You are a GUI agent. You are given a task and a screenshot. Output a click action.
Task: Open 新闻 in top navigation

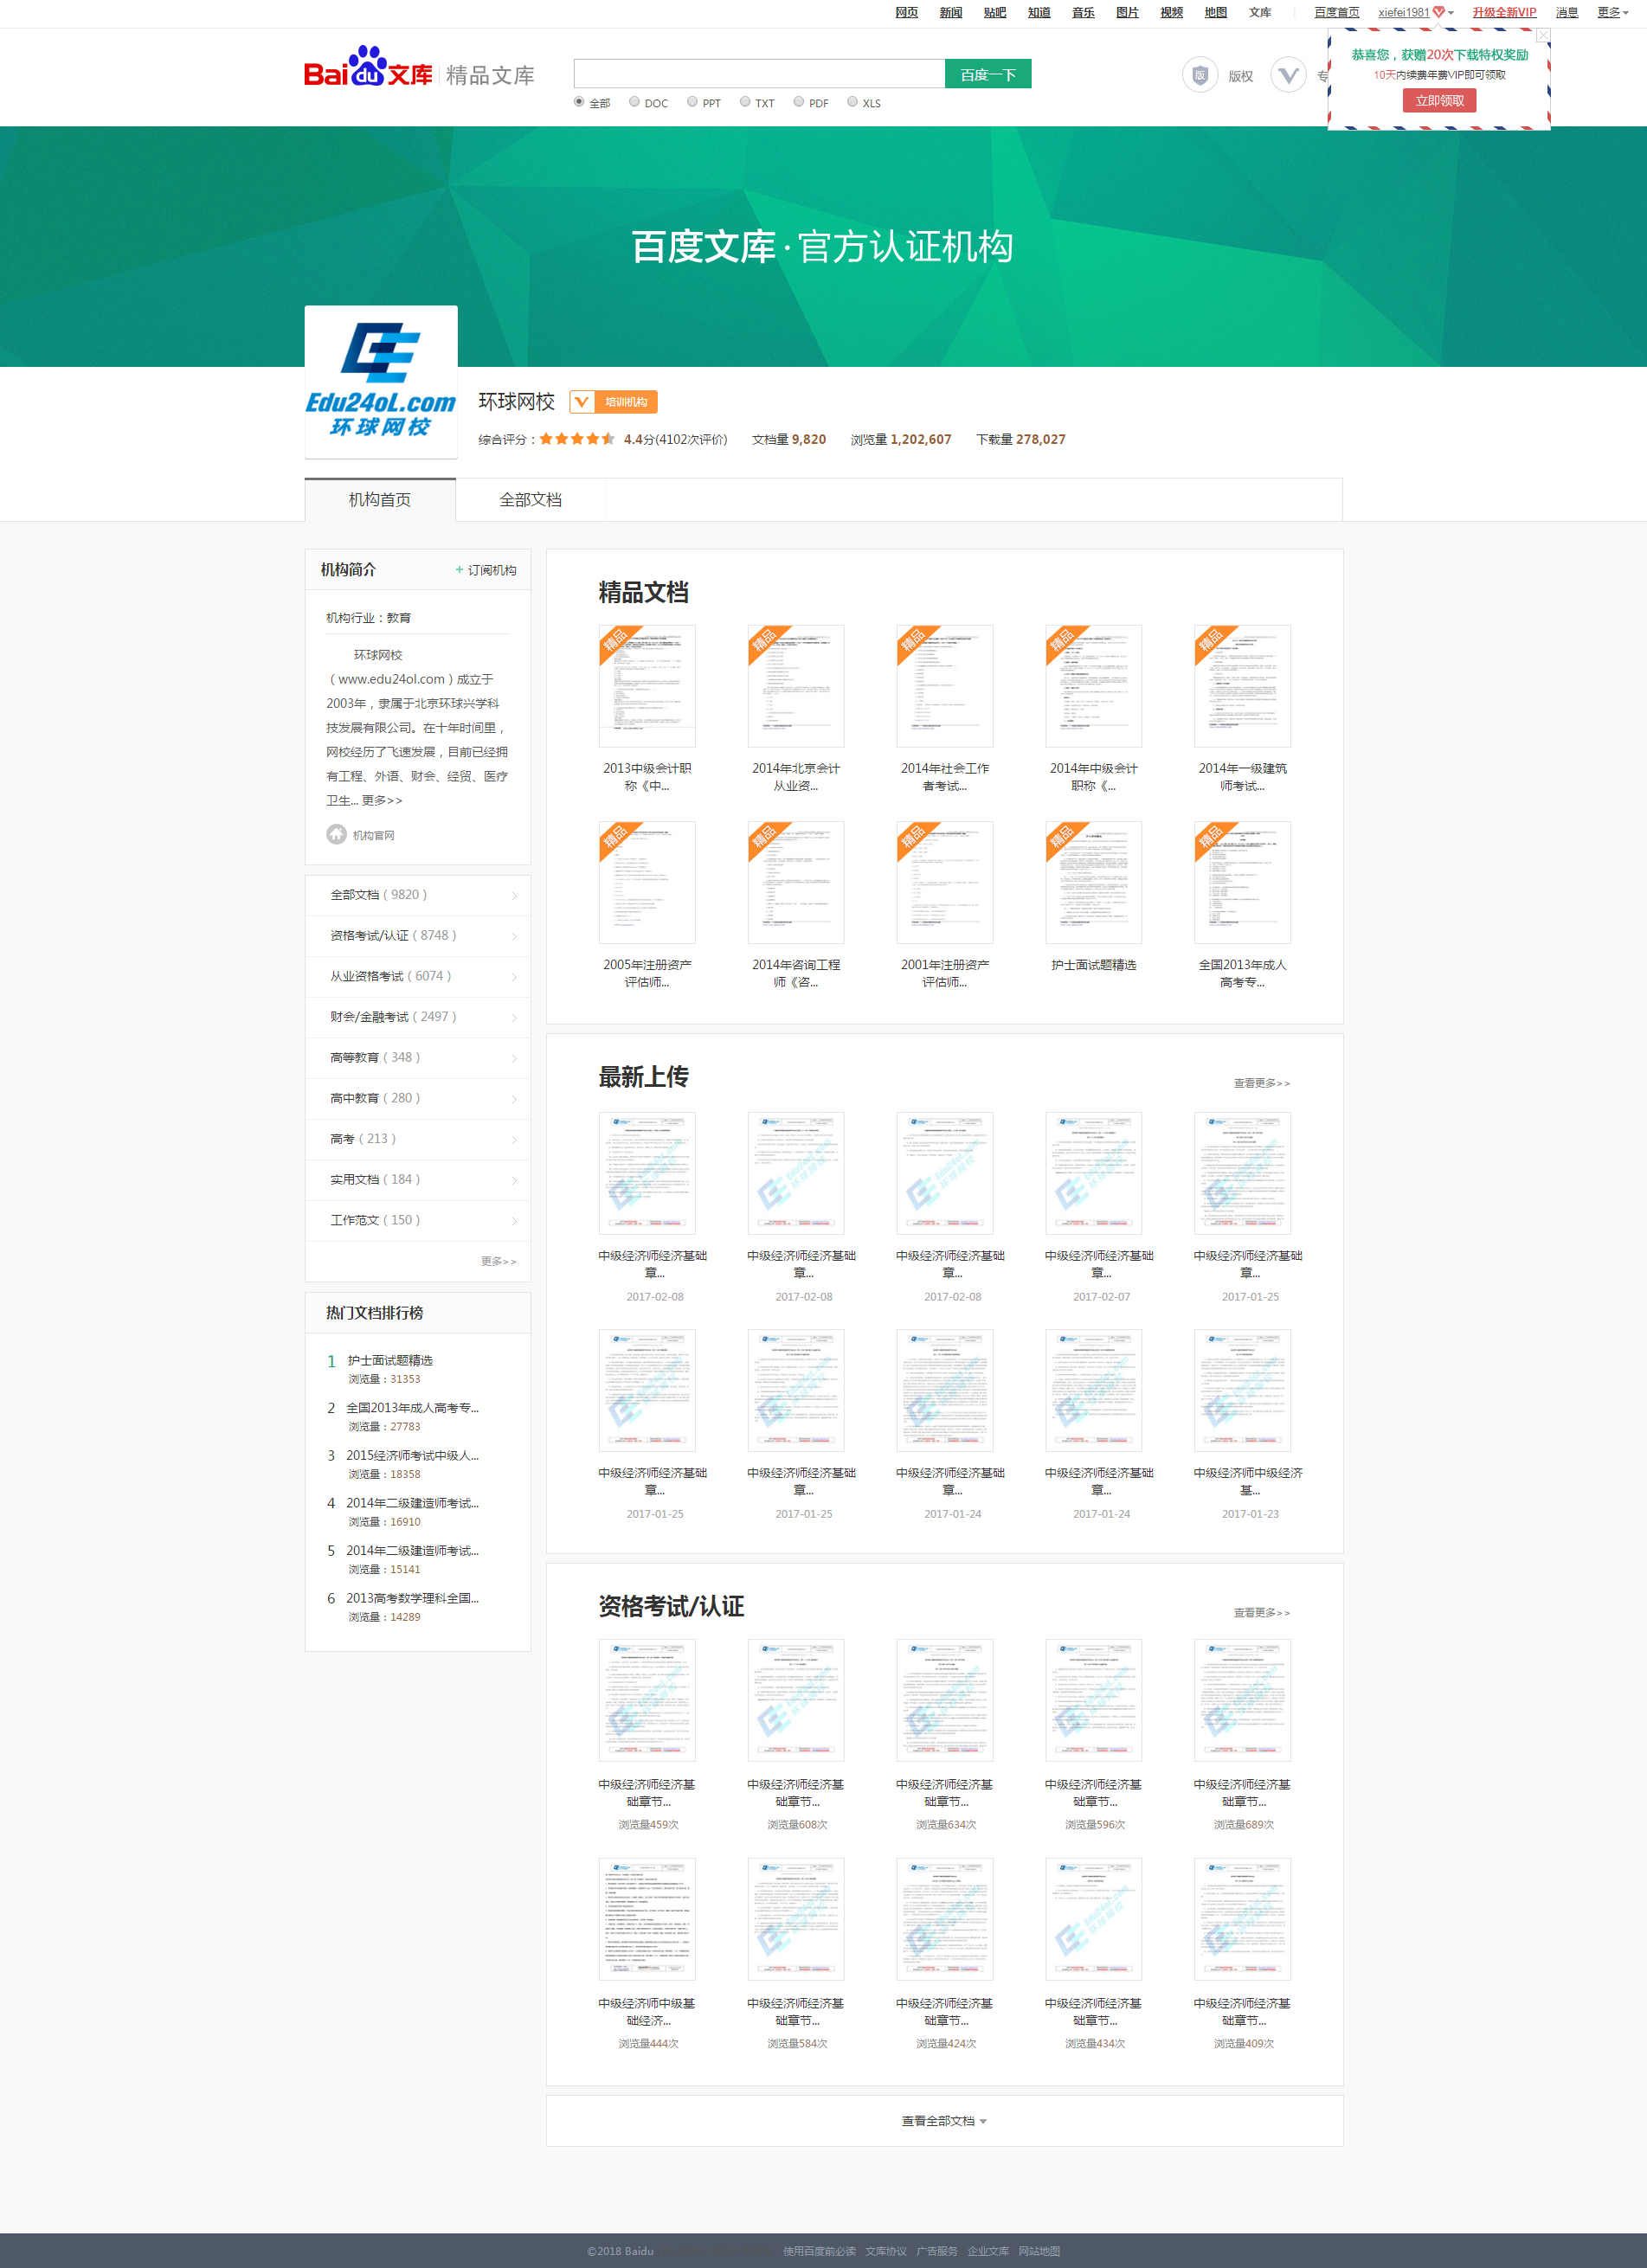tap(951, 12)
